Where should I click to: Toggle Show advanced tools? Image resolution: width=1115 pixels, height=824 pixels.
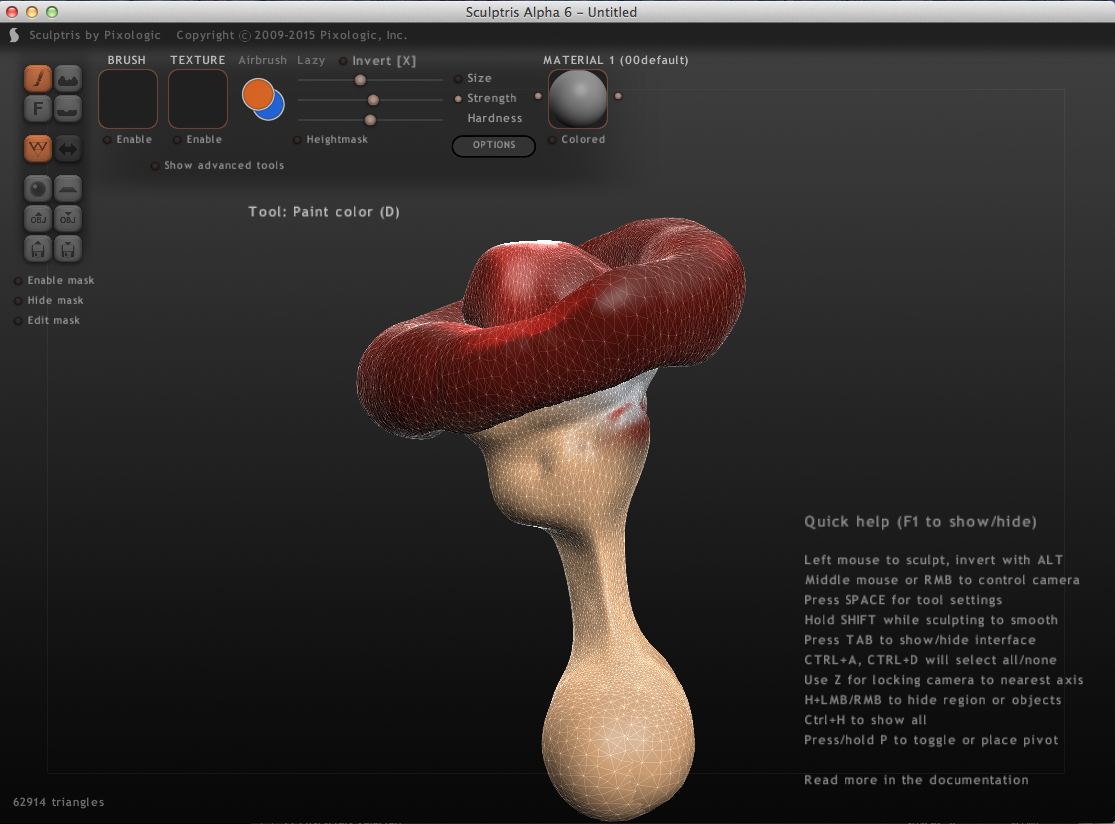pyautogui.click(x=155, y=166)
